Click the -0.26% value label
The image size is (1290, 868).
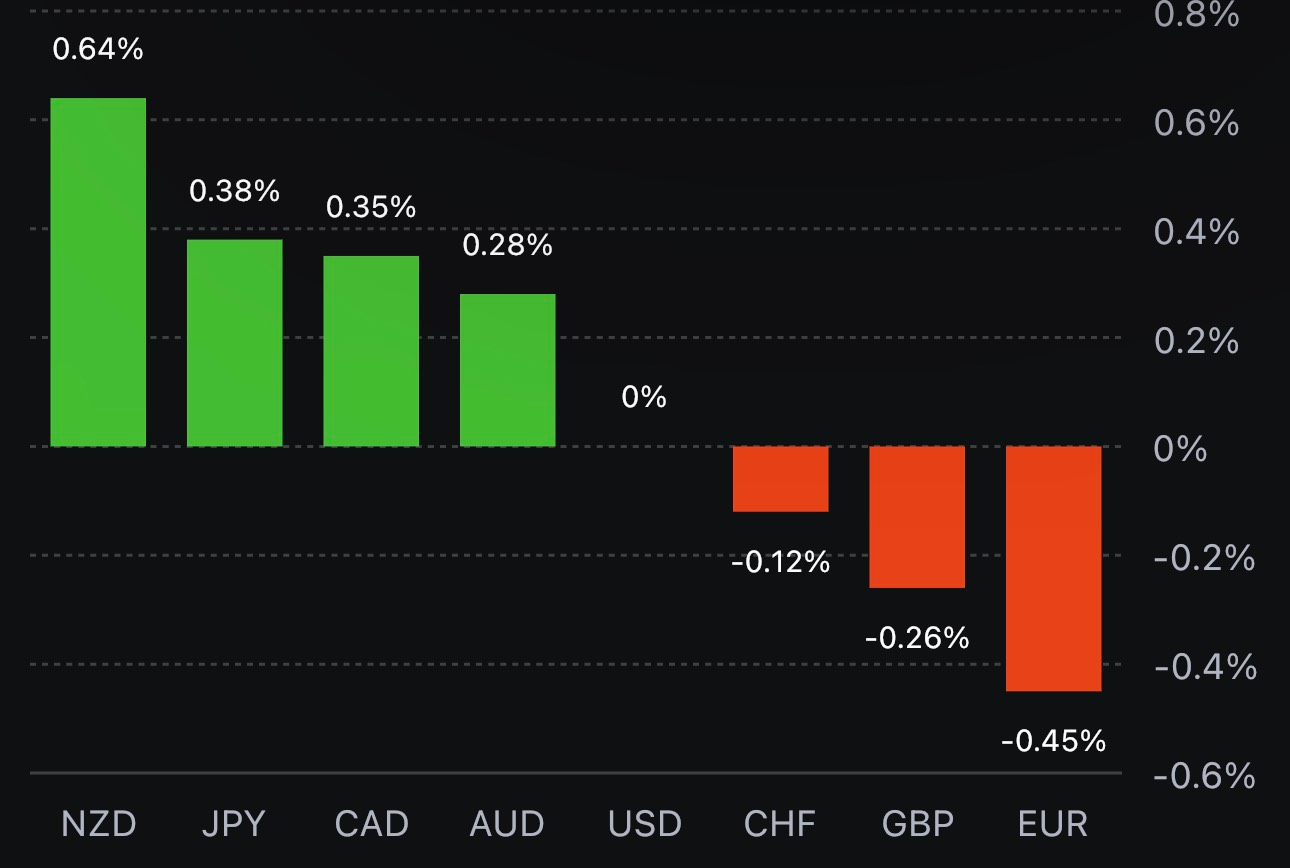click(x=917, y=637)
